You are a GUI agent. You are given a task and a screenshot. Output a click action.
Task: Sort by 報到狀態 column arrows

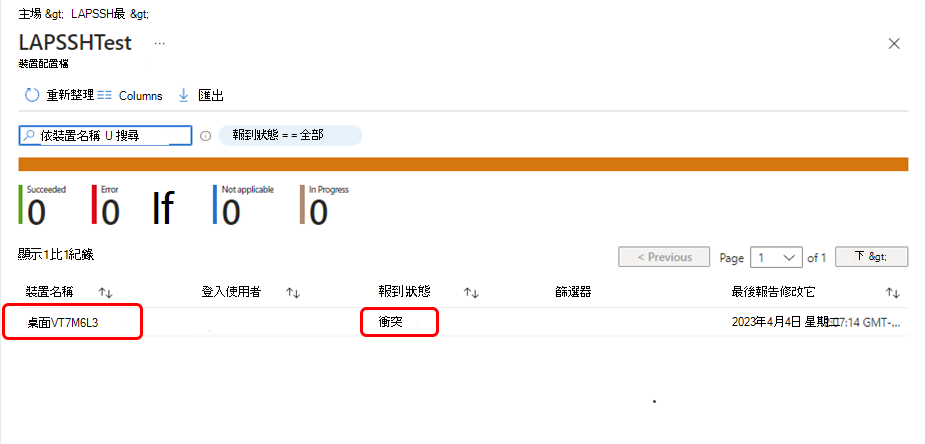point(470,292)
